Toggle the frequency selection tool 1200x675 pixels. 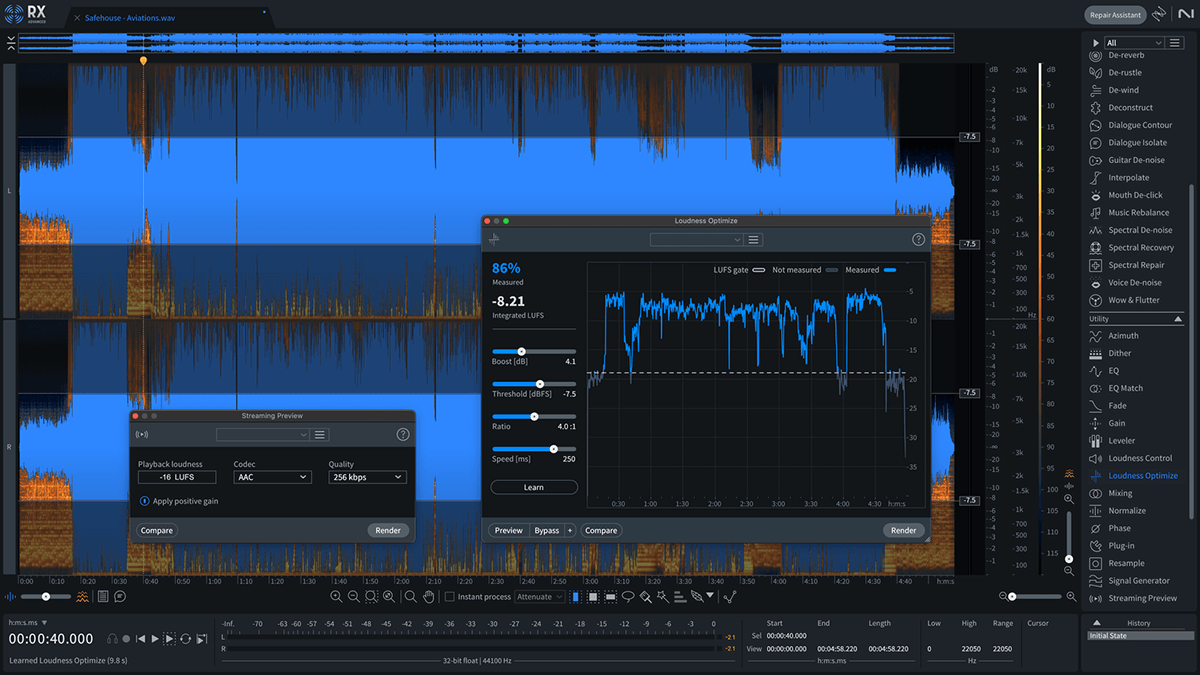(610, 597)
